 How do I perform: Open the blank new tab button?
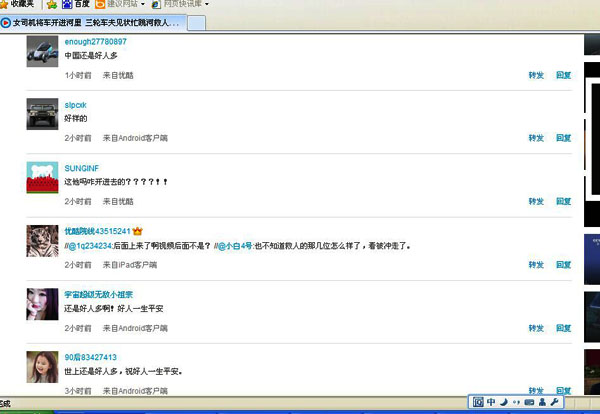coord(198,22)
